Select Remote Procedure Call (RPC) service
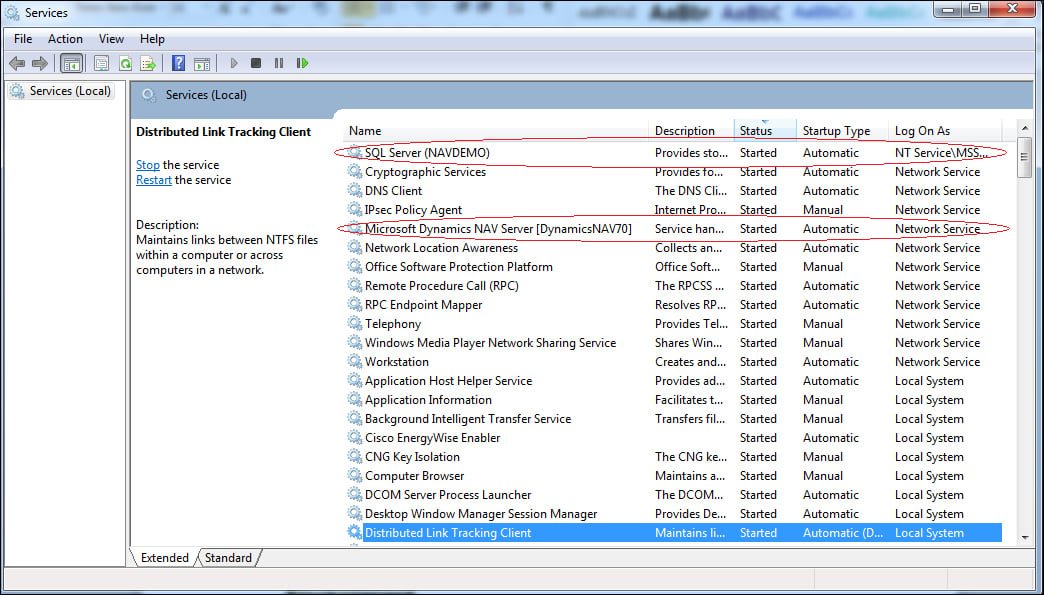The width and height of the screenshot is (1044, 595). click(441, 286)
